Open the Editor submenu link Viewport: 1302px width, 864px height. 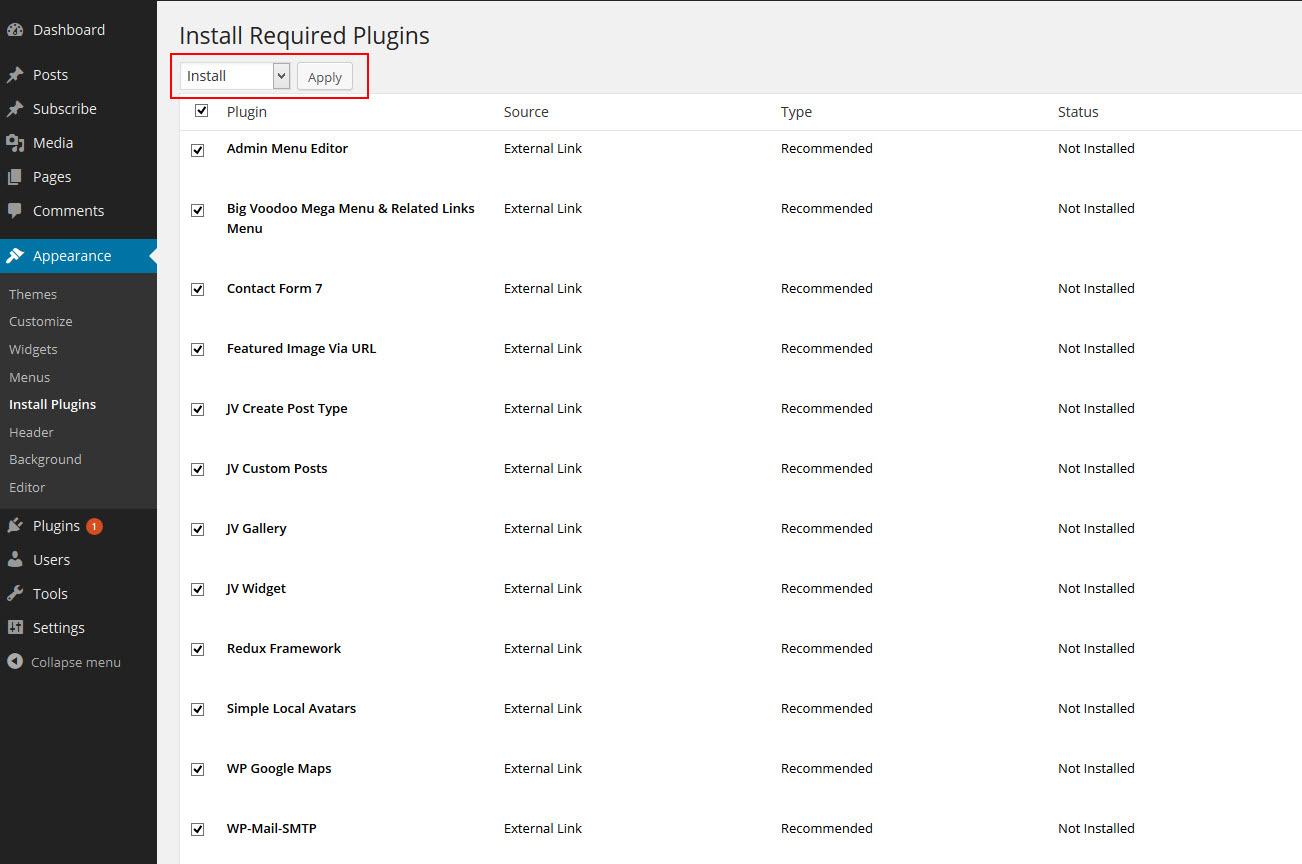(x=27, y=487)
